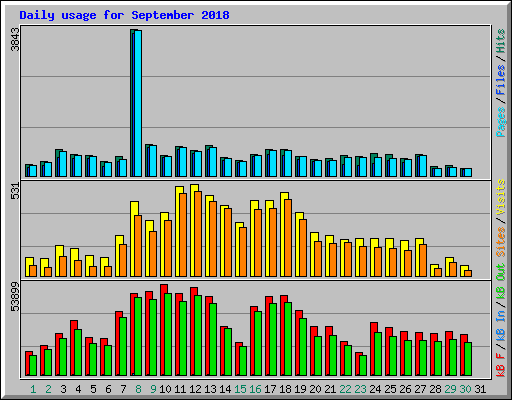Viewport: 512px width, 400px height.
Task: Click day label 13 on the x-axis
Action: [210, 389]
